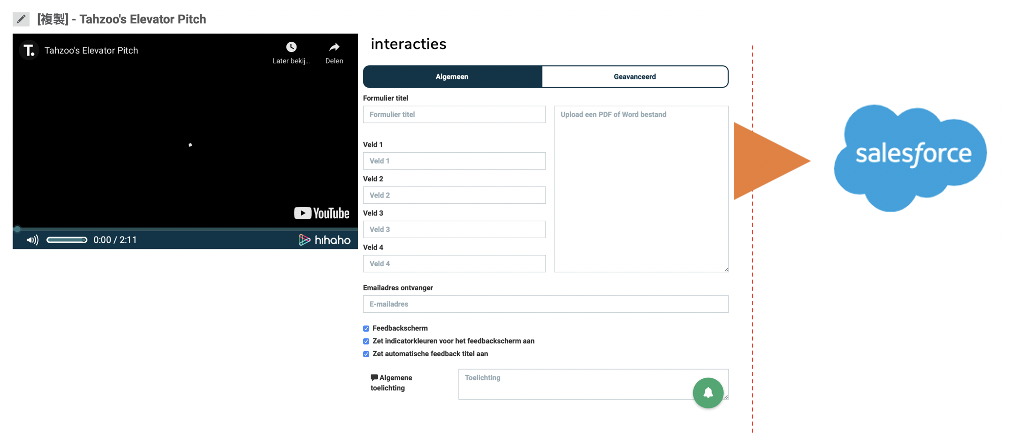The image size is (1012, 434).
Task: Click the Veld 2 input field
Action: 454,195
